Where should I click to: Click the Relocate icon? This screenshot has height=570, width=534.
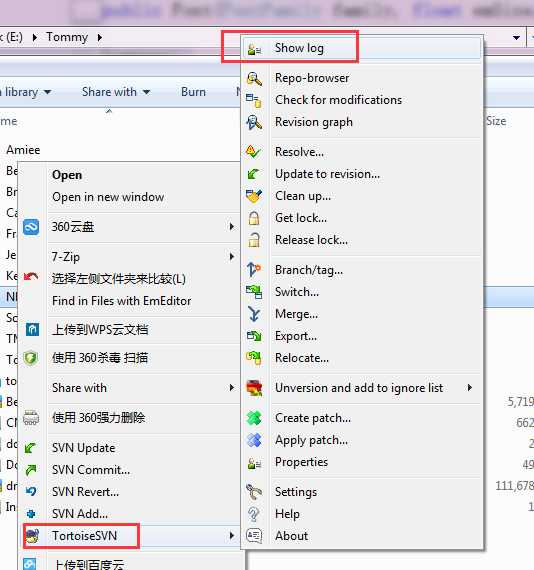pos(254,358)
